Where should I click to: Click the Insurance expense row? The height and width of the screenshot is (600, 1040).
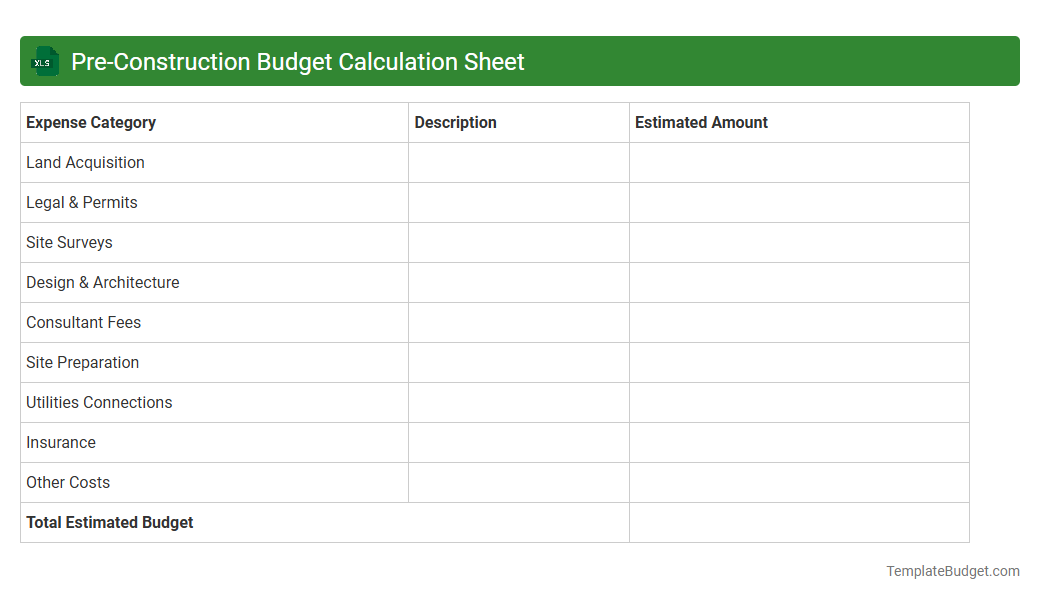pyautogui.click(x=61, y=442)
